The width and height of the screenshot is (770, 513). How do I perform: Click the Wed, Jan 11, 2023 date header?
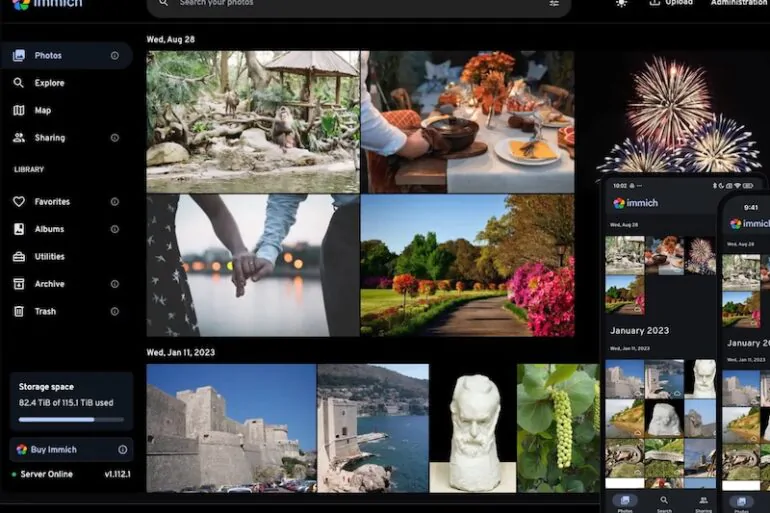(x=181, y=352)
